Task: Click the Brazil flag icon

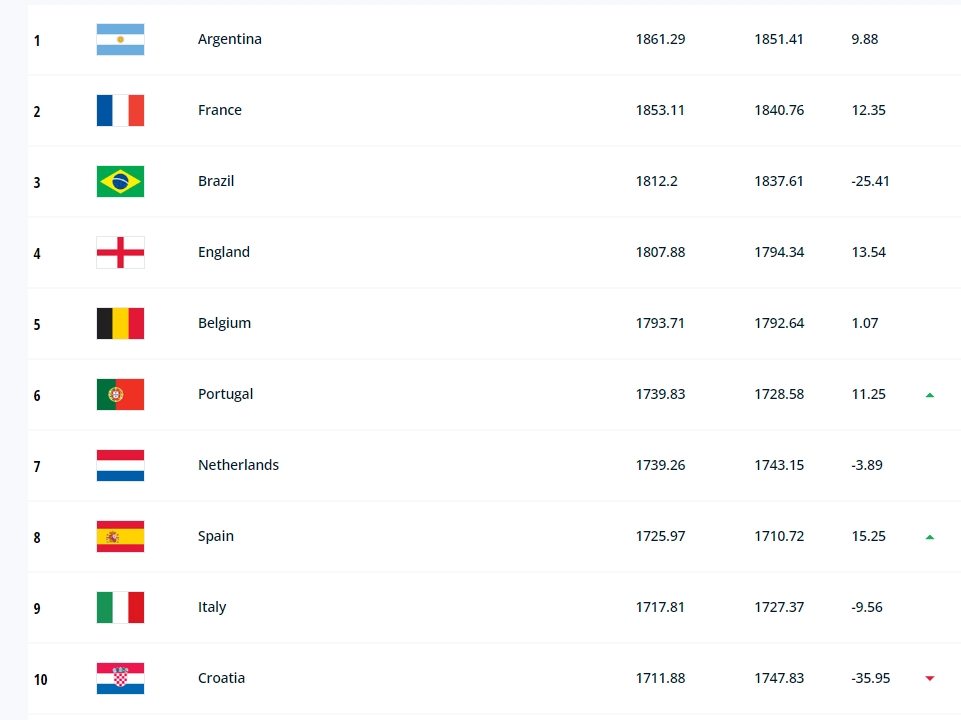Action: pyautogui.click(x=120, y=182)
